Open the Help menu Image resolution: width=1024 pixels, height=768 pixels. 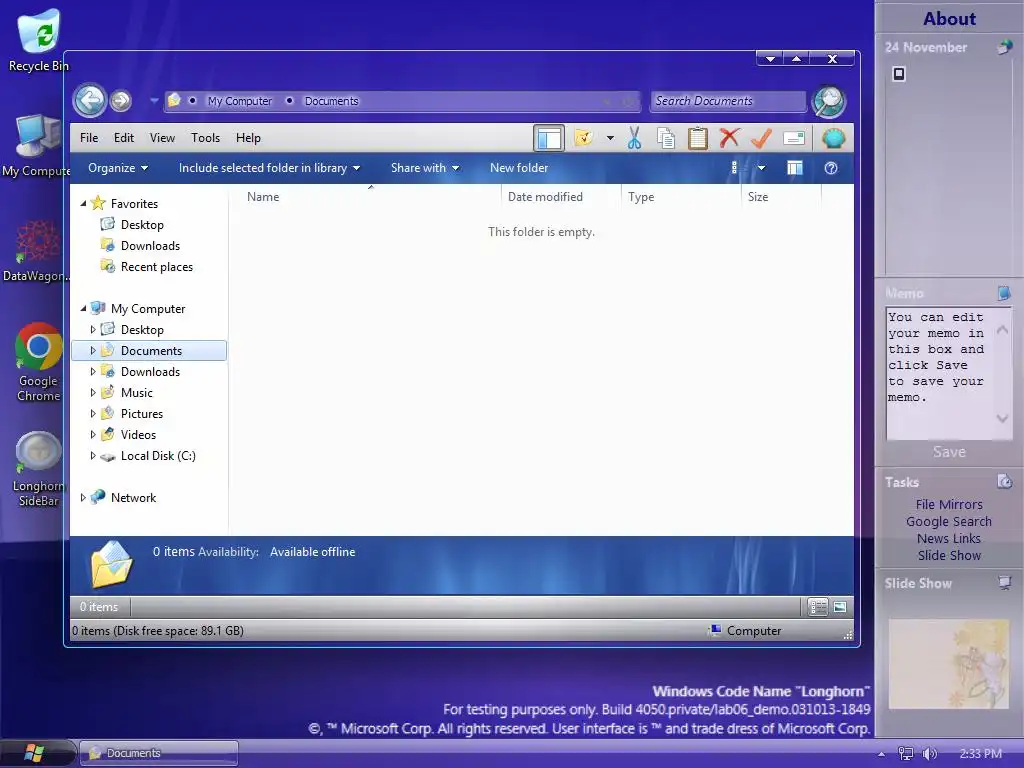(248, 138)
